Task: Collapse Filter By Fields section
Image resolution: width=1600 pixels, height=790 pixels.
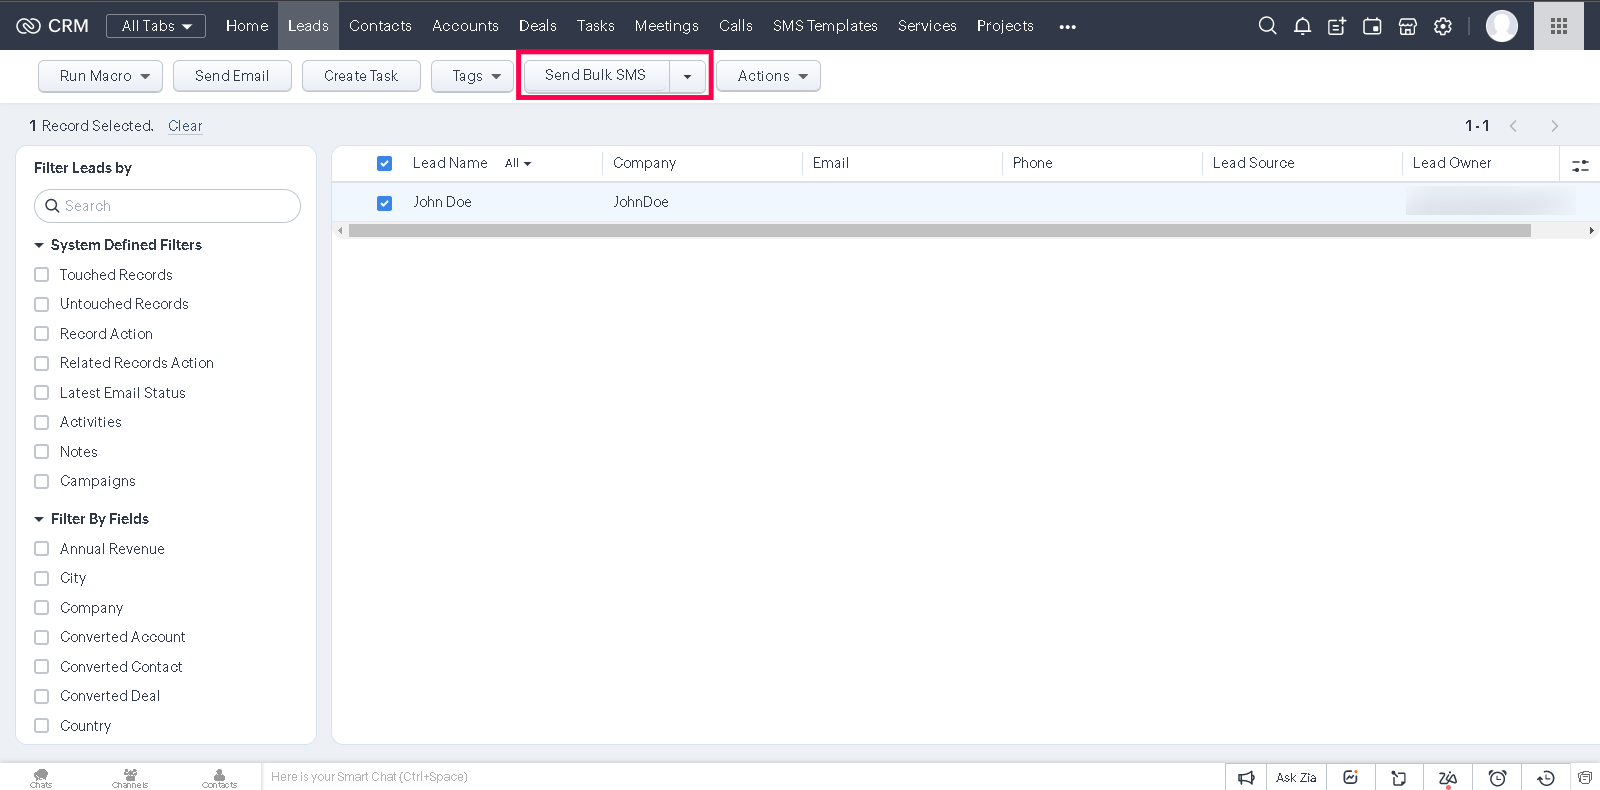Action: [x=39, y=519]
